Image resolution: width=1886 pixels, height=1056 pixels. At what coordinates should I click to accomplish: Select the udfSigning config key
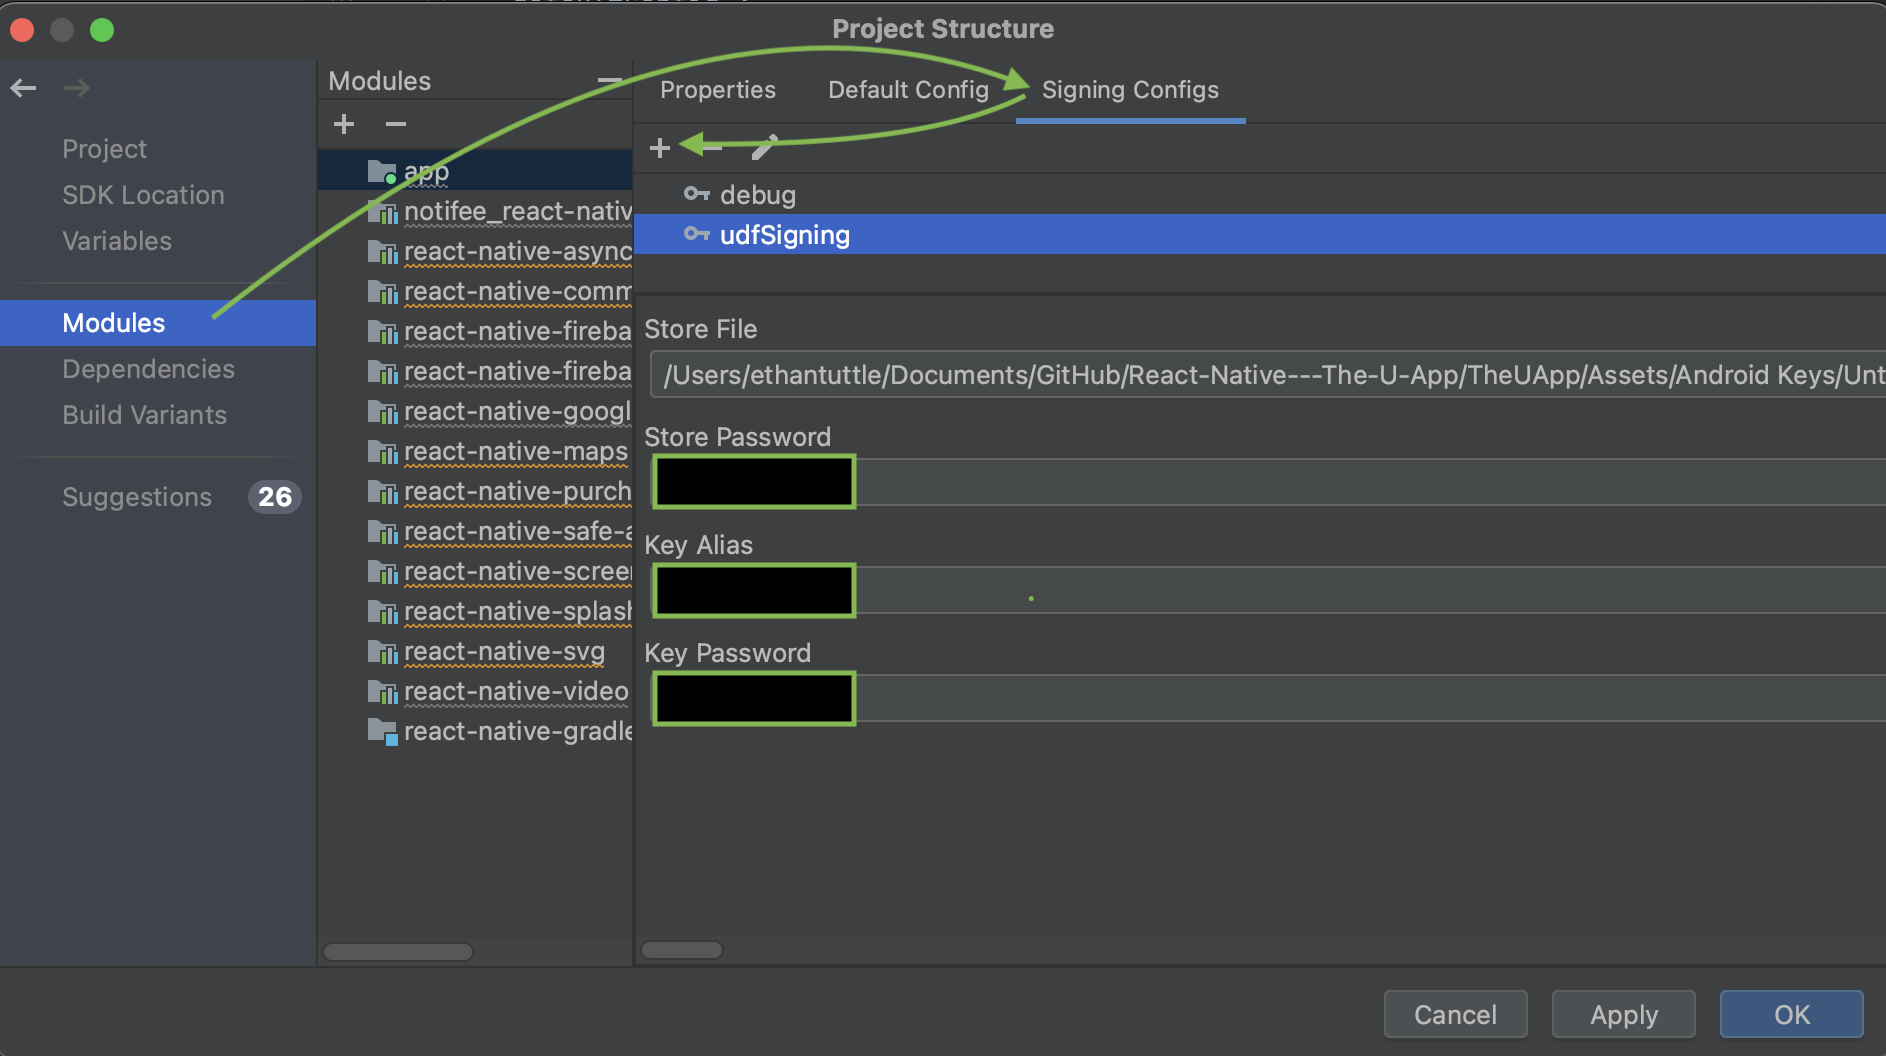click(784, 235)
